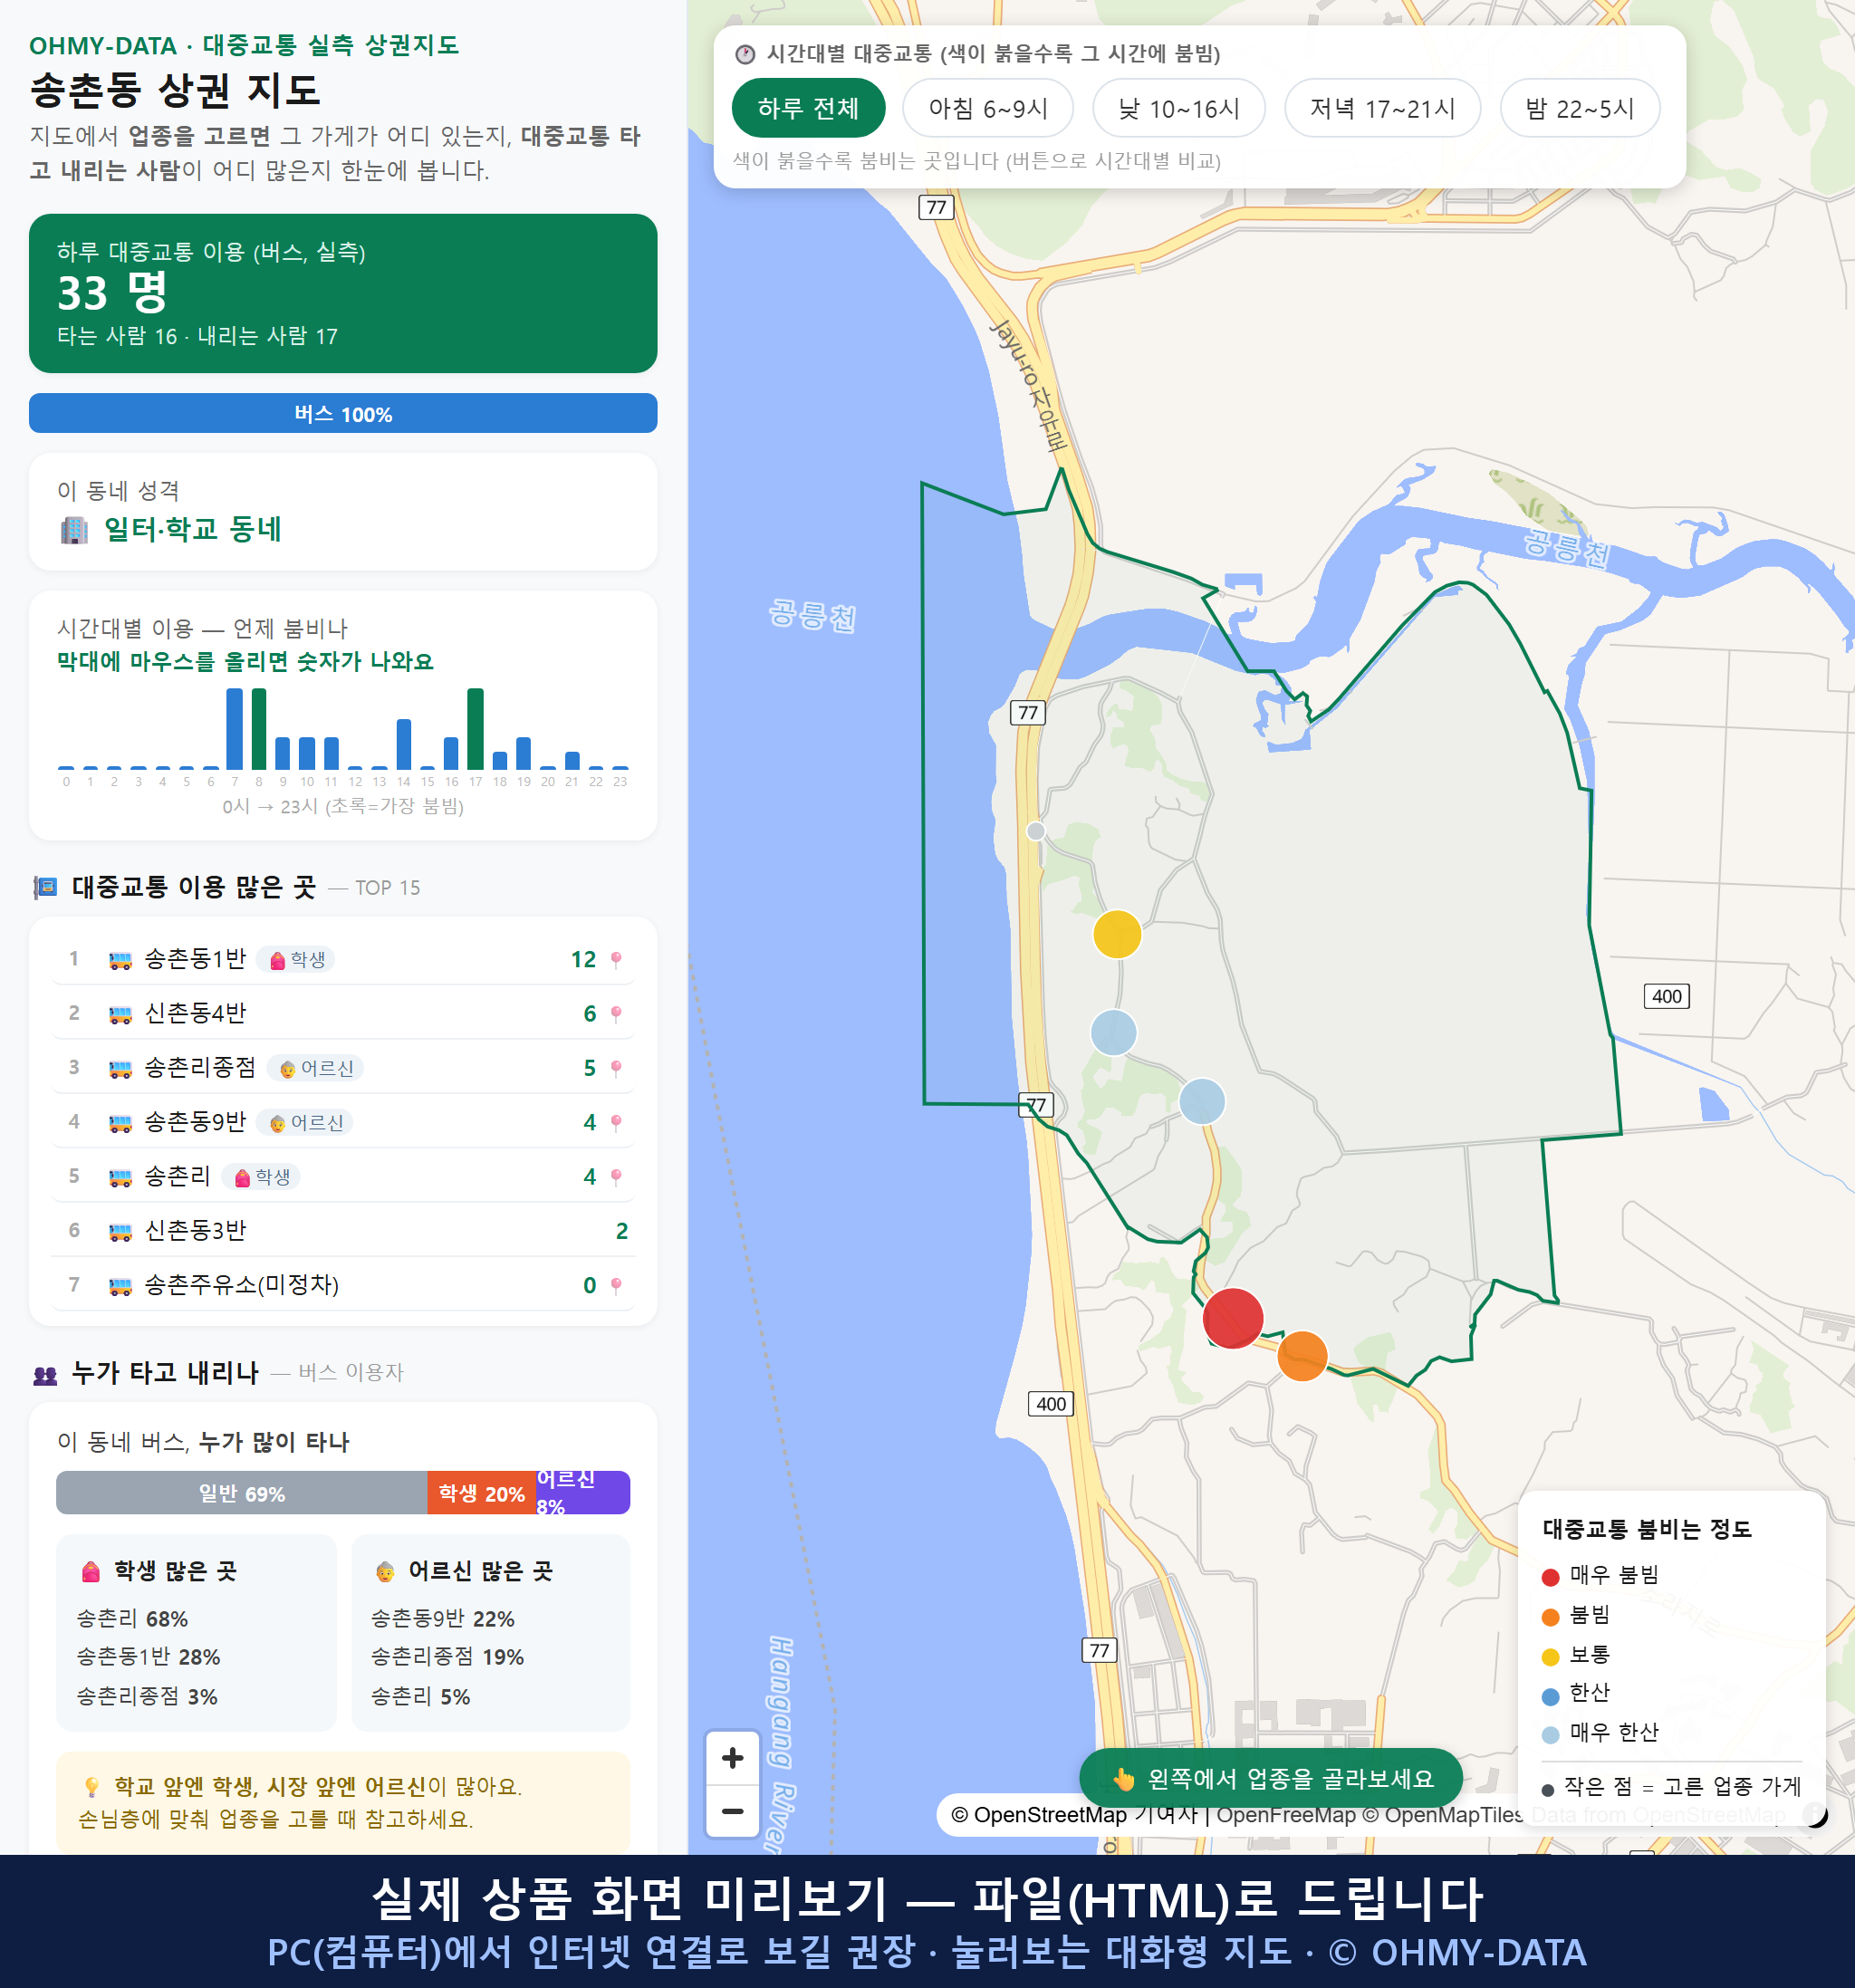Click the red very-crowded stop marker on map
The height and width of the screenshot is (1988, 1855).
click(1232, 1318)
